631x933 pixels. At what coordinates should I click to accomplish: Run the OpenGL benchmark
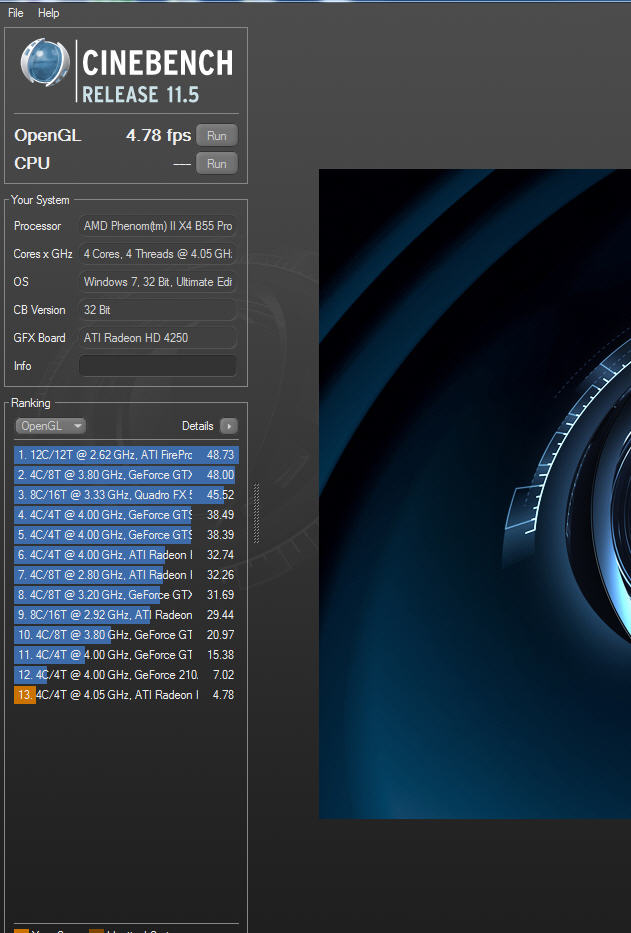pos(217,136)
